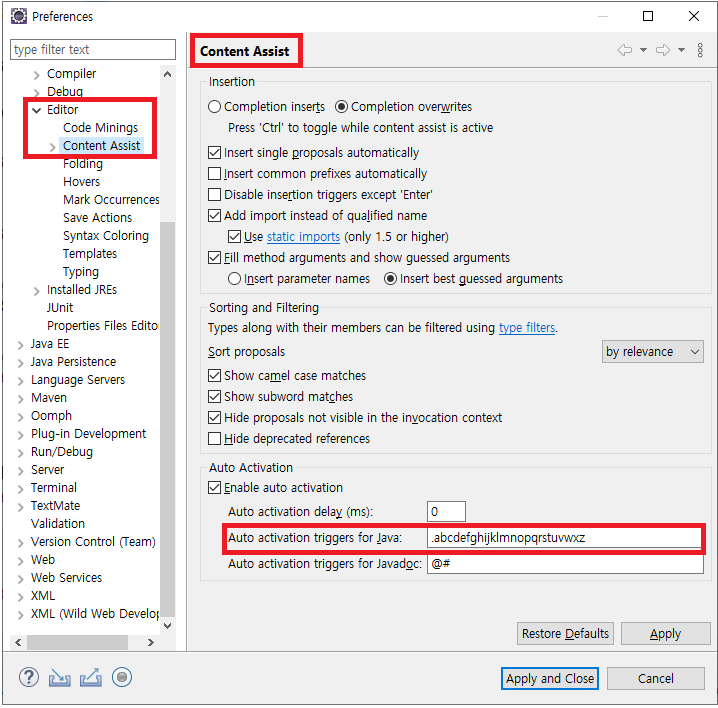Open Typing preference page
Viewport: 718px width, 708px height.
click(81, 272)
